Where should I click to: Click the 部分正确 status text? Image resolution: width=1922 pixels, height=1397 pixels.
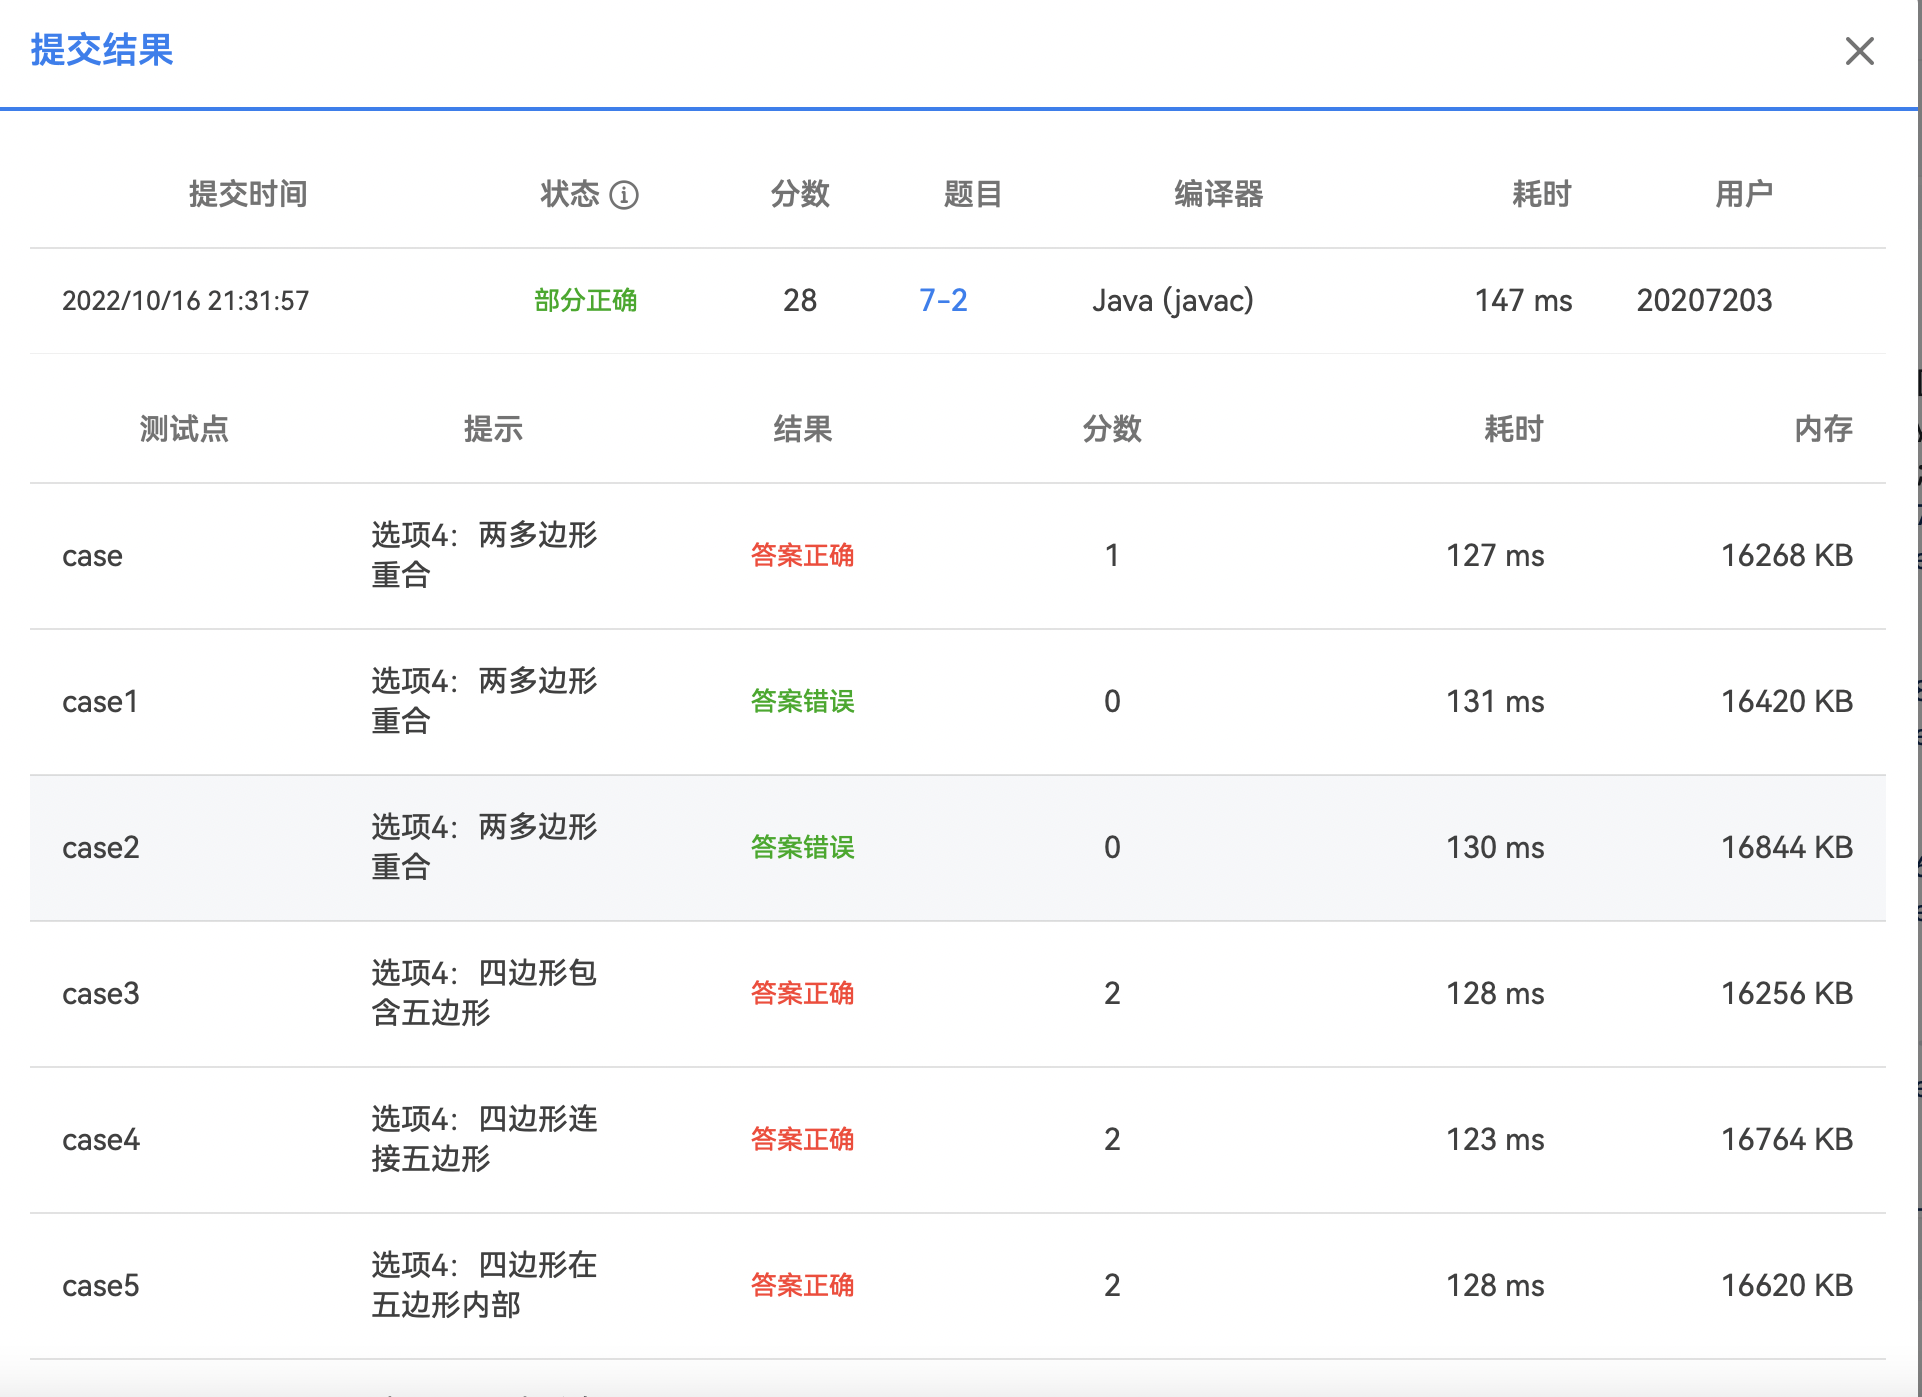click(x=585, y=300)
